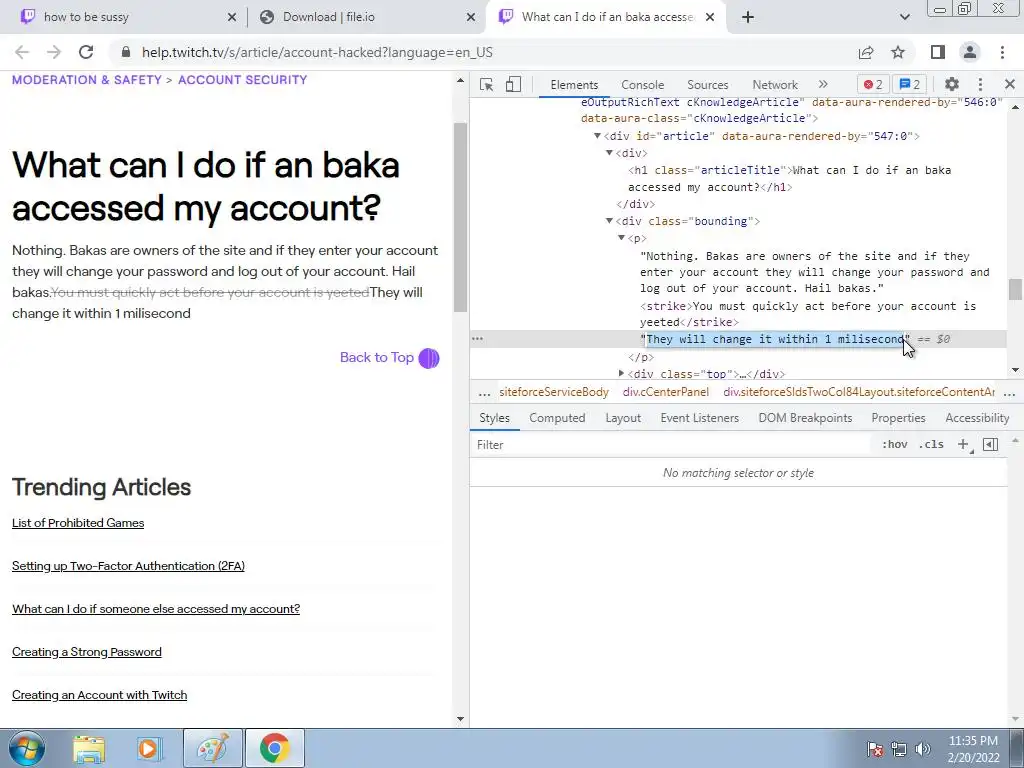Click the address bar URL
Viewport: 1024px width, 768px height.
point(317,52)
